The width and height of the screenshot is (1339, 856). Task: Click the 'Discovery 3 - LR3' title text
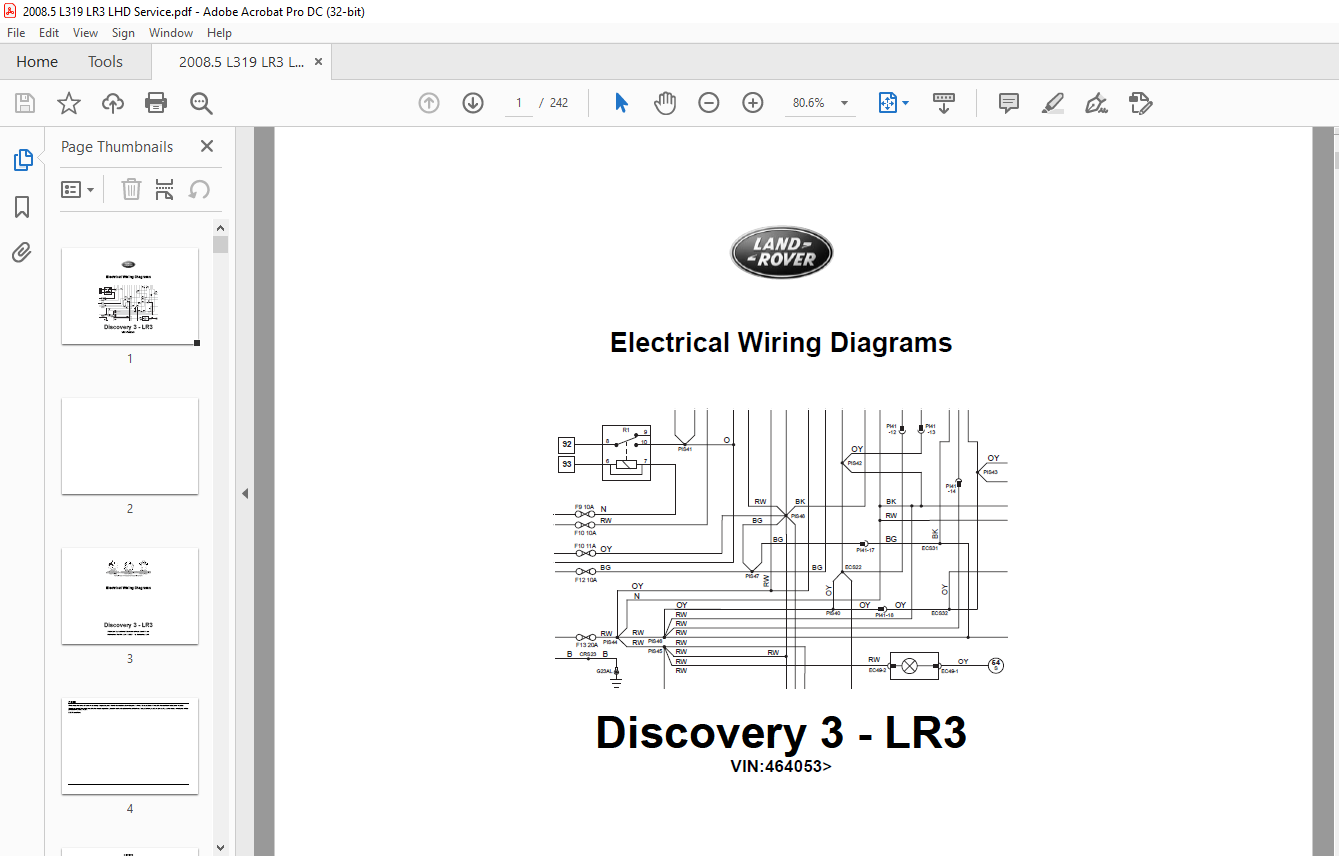781,732
